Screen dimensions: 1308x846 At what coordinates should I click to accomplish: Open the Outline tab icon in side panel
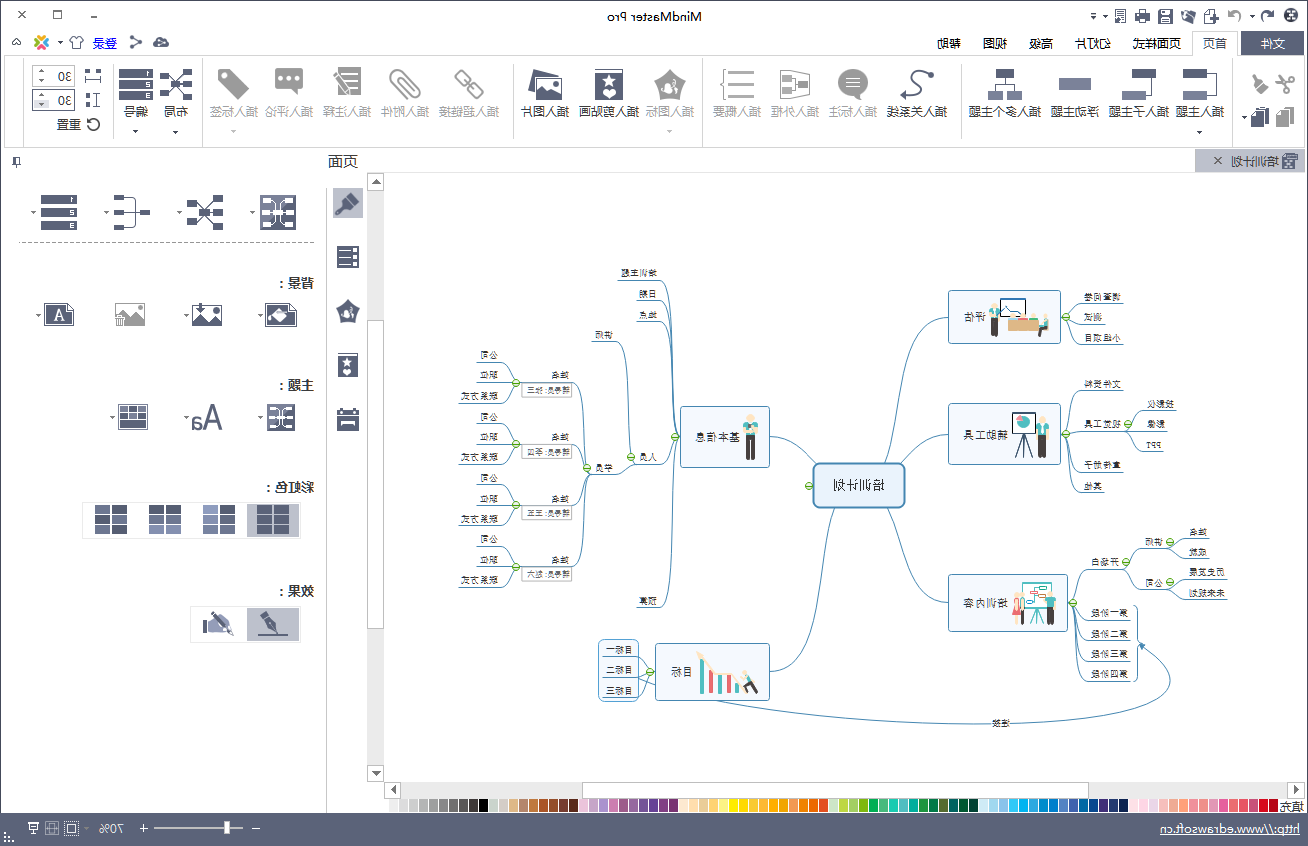point(348,257)
